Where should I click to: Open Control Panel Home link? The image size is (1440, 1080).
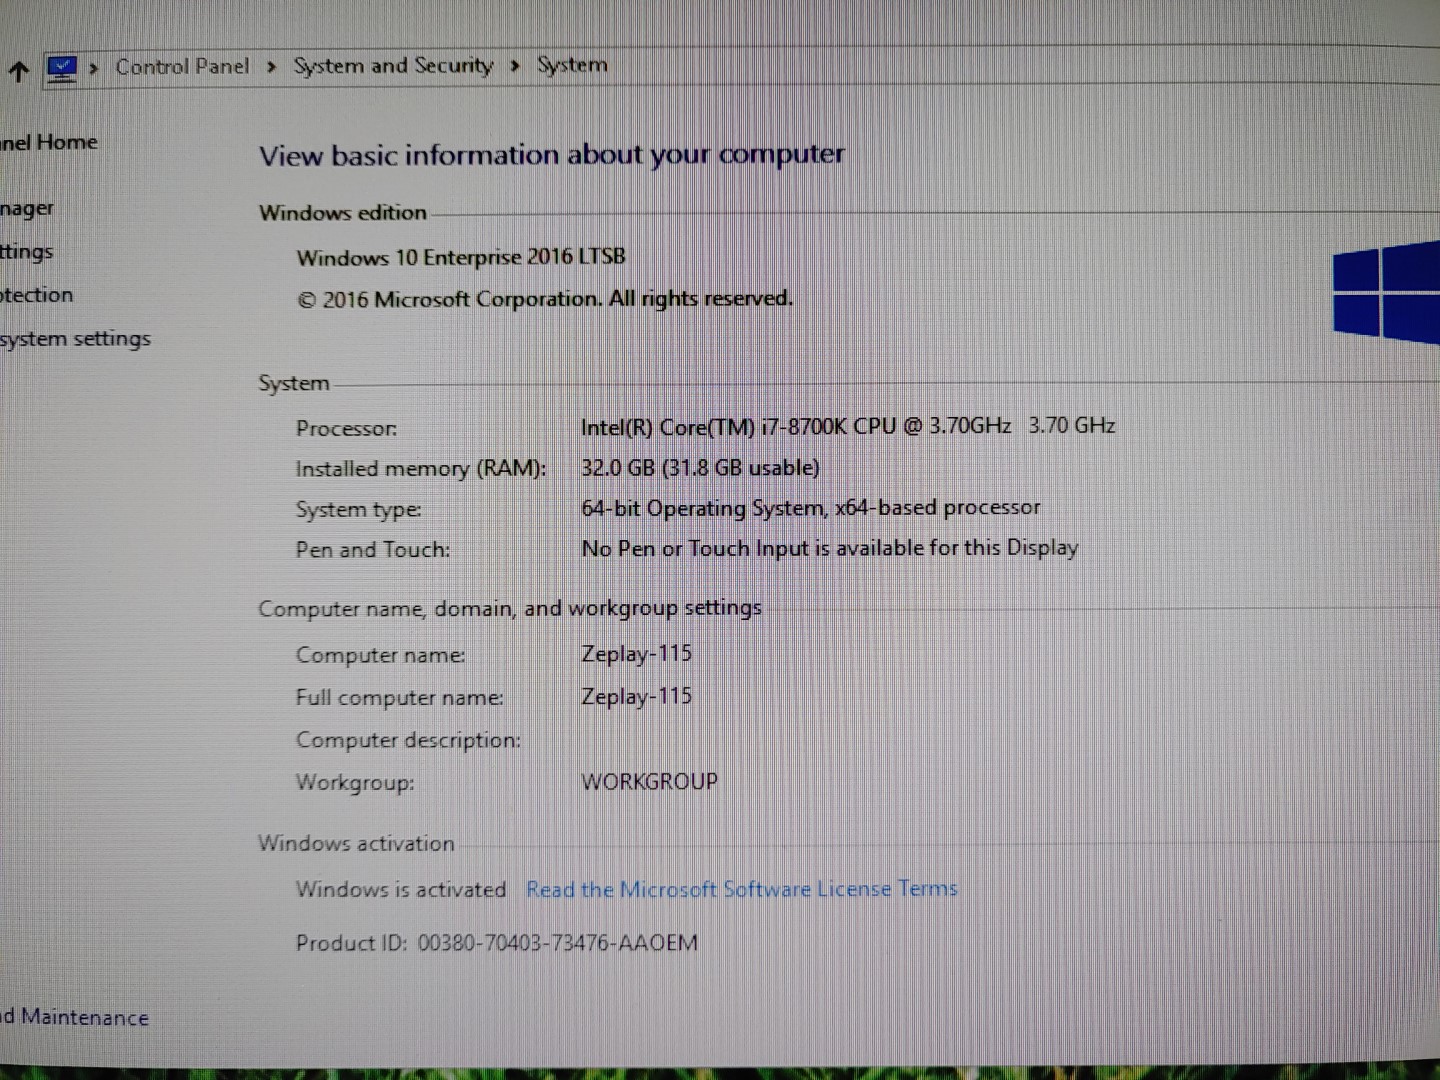point(48,143)
